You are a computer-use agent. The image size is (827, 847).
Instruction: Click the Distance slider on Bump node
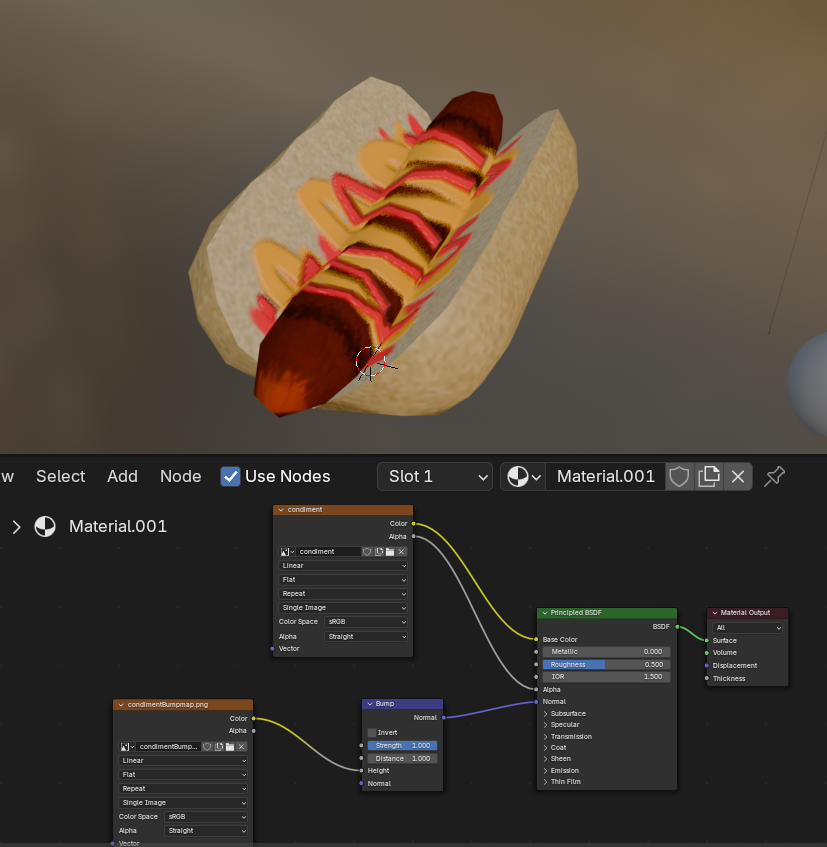pyautogui.click(x=402, y=758)
